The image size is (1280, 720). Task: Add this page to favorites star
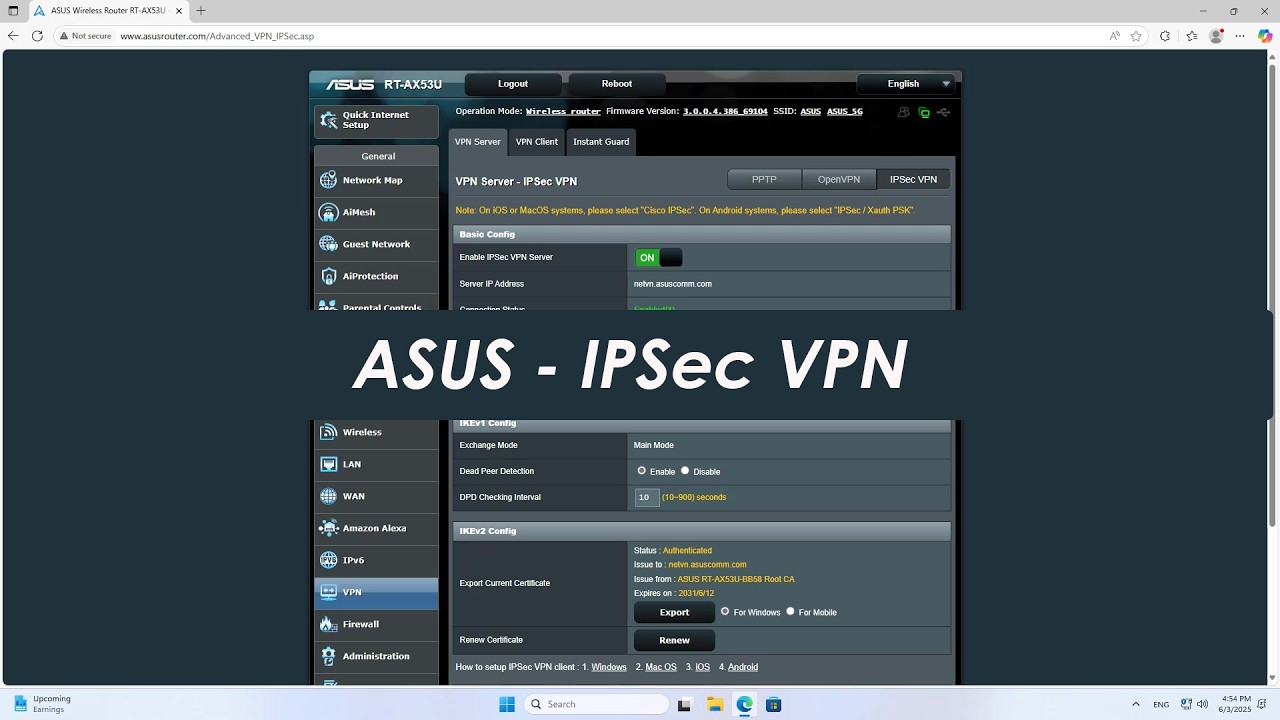click(x=1136, y=36)
